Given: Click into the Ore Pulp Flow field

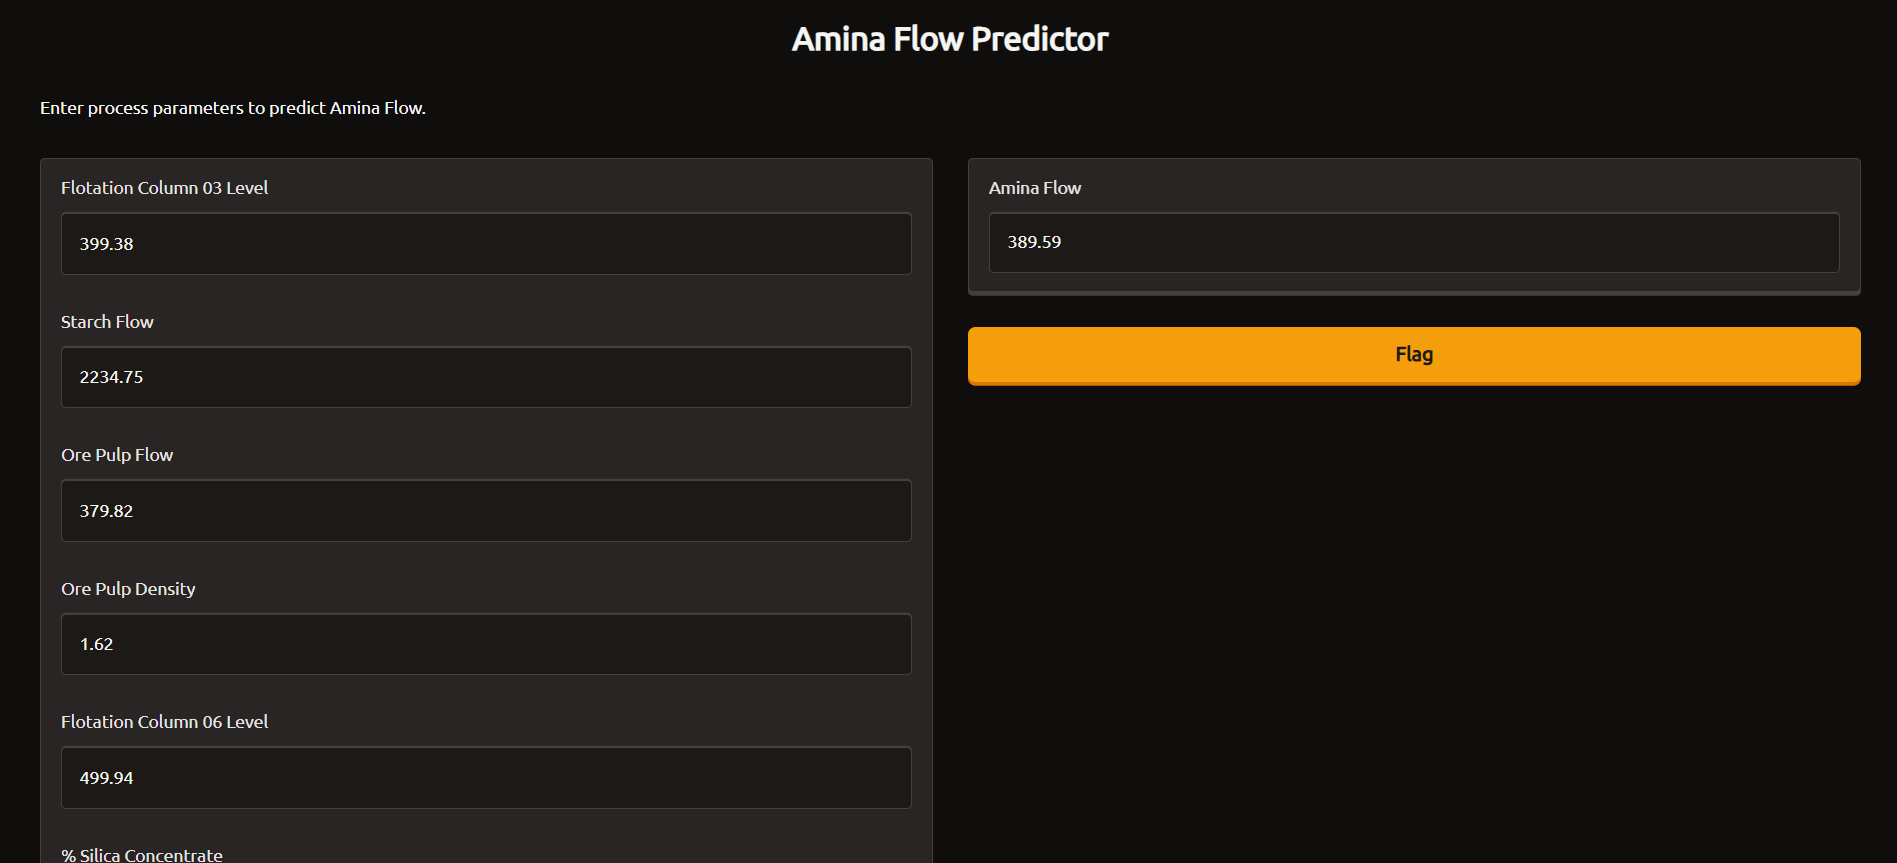Looking at the screenshot, I should [x=486, y=511].
